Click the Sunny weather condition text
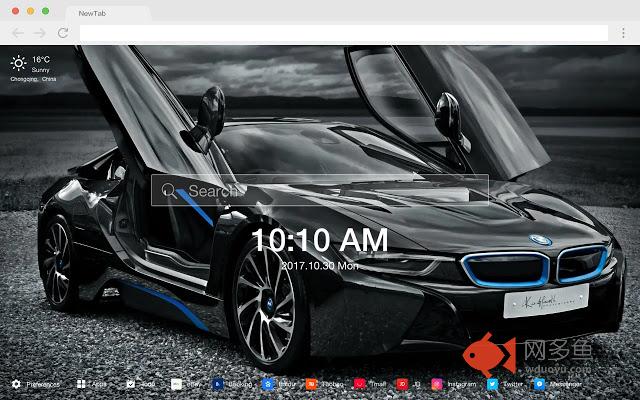 [40, 70]
